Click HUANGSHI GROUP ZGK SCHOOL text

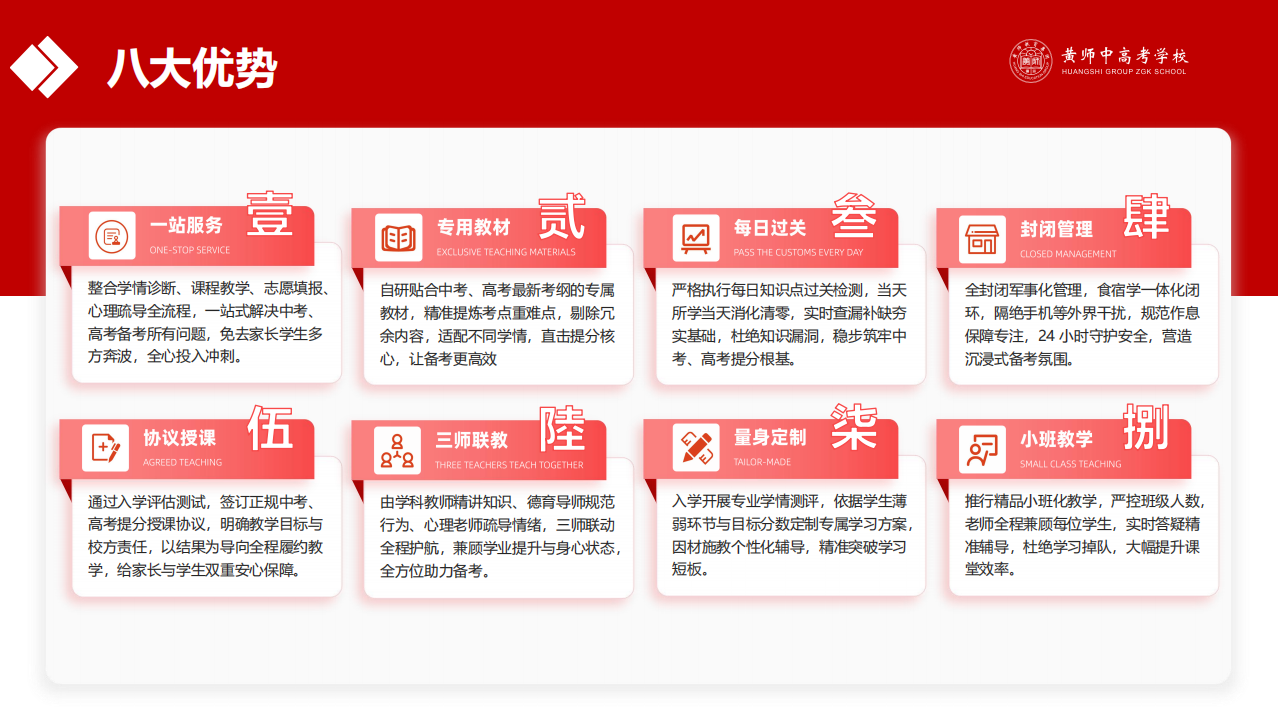[1125, 72]
